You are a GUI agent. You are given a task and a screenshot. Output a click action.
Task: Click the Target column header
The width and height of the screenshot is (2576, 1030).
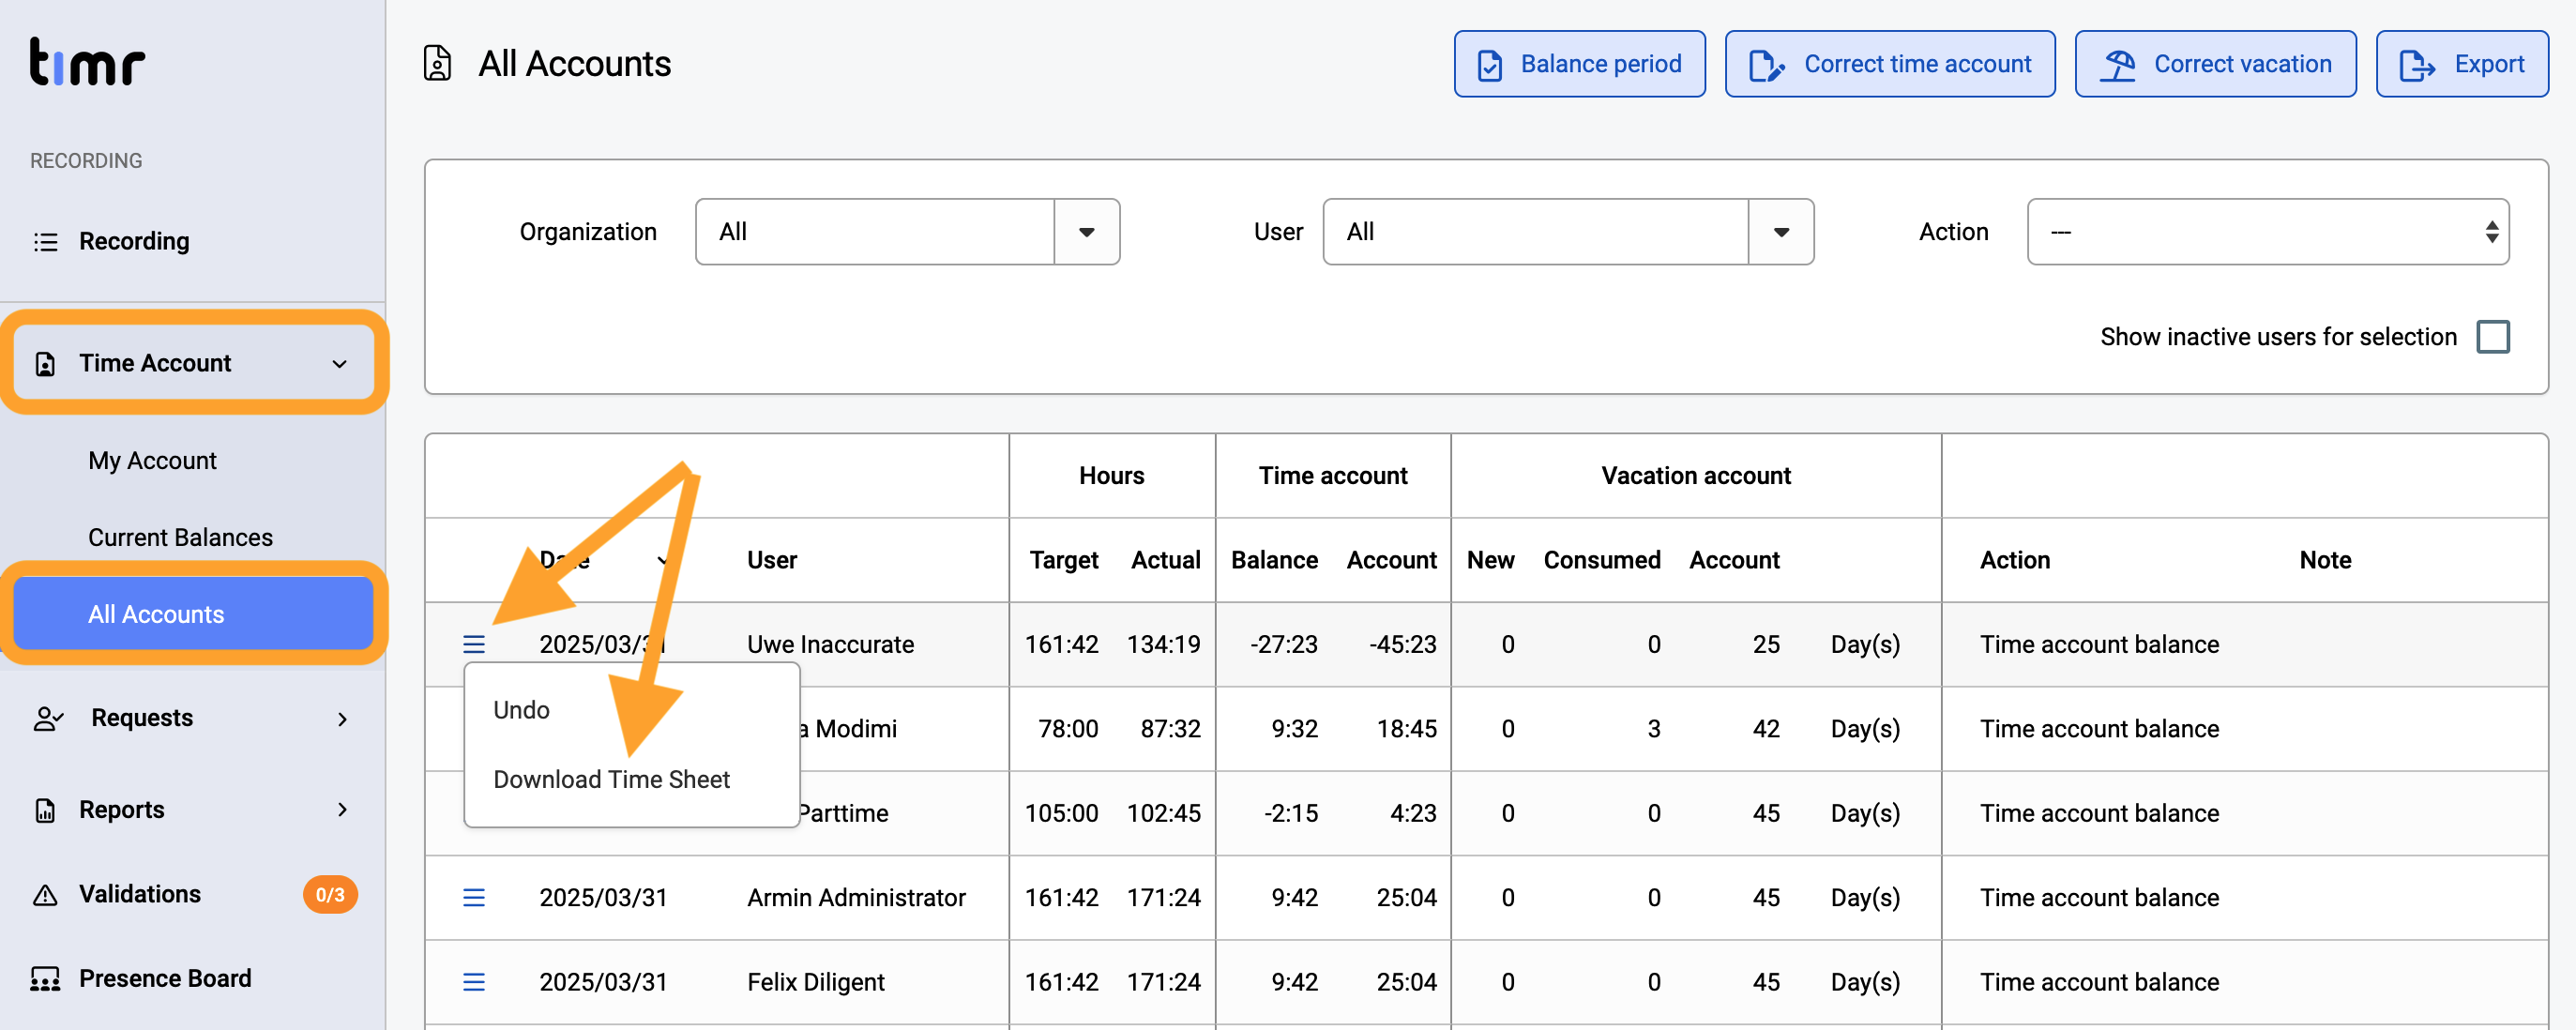[1064, 561]
